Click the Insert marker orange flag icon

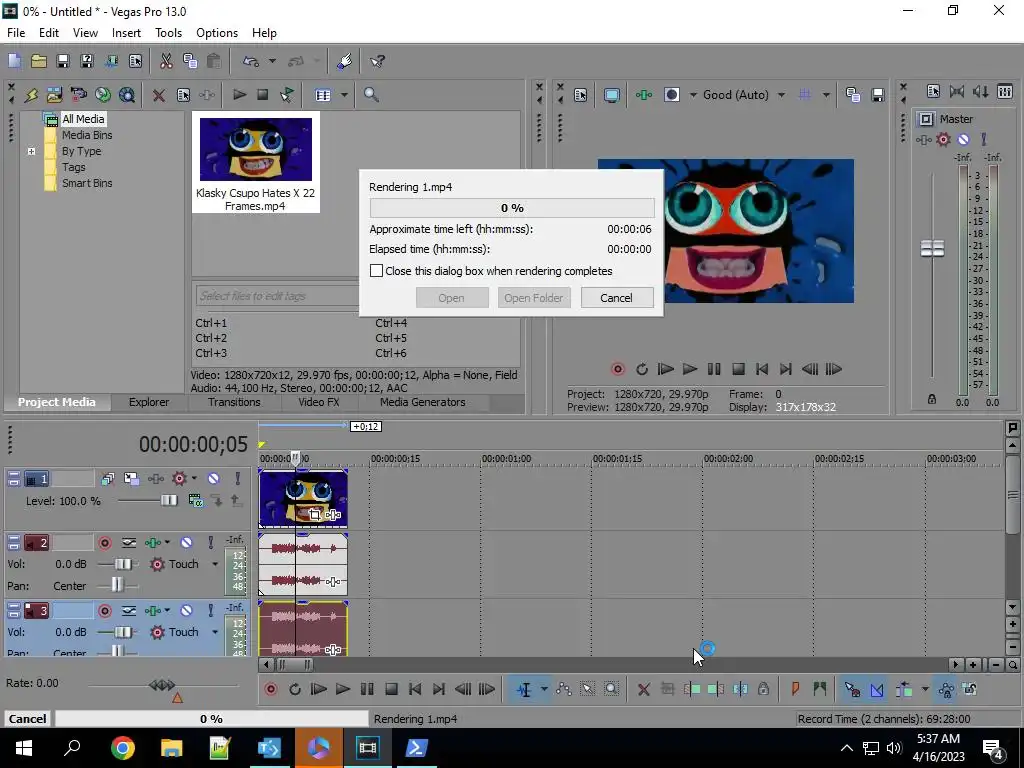pos(795,689)
